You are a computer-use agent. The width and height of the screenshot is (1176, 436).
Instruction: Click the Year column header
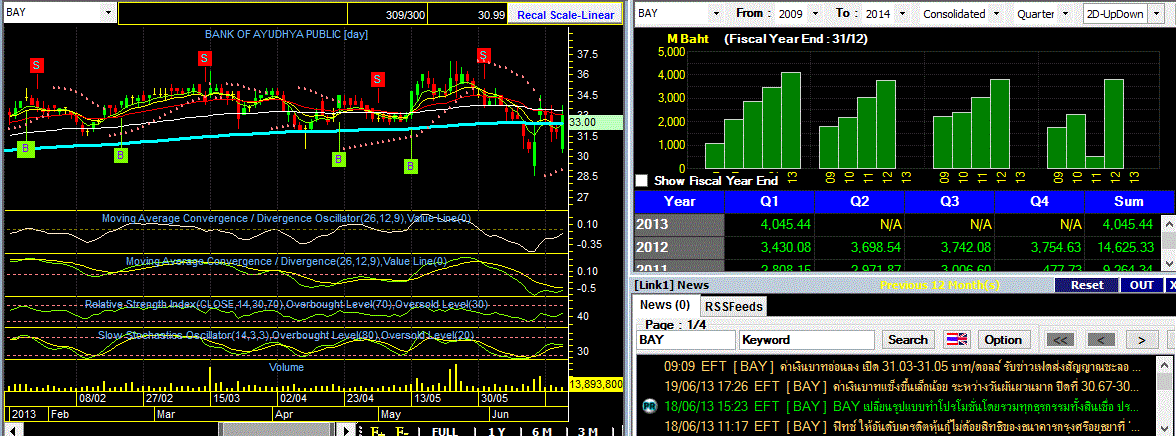coord(680,201)
